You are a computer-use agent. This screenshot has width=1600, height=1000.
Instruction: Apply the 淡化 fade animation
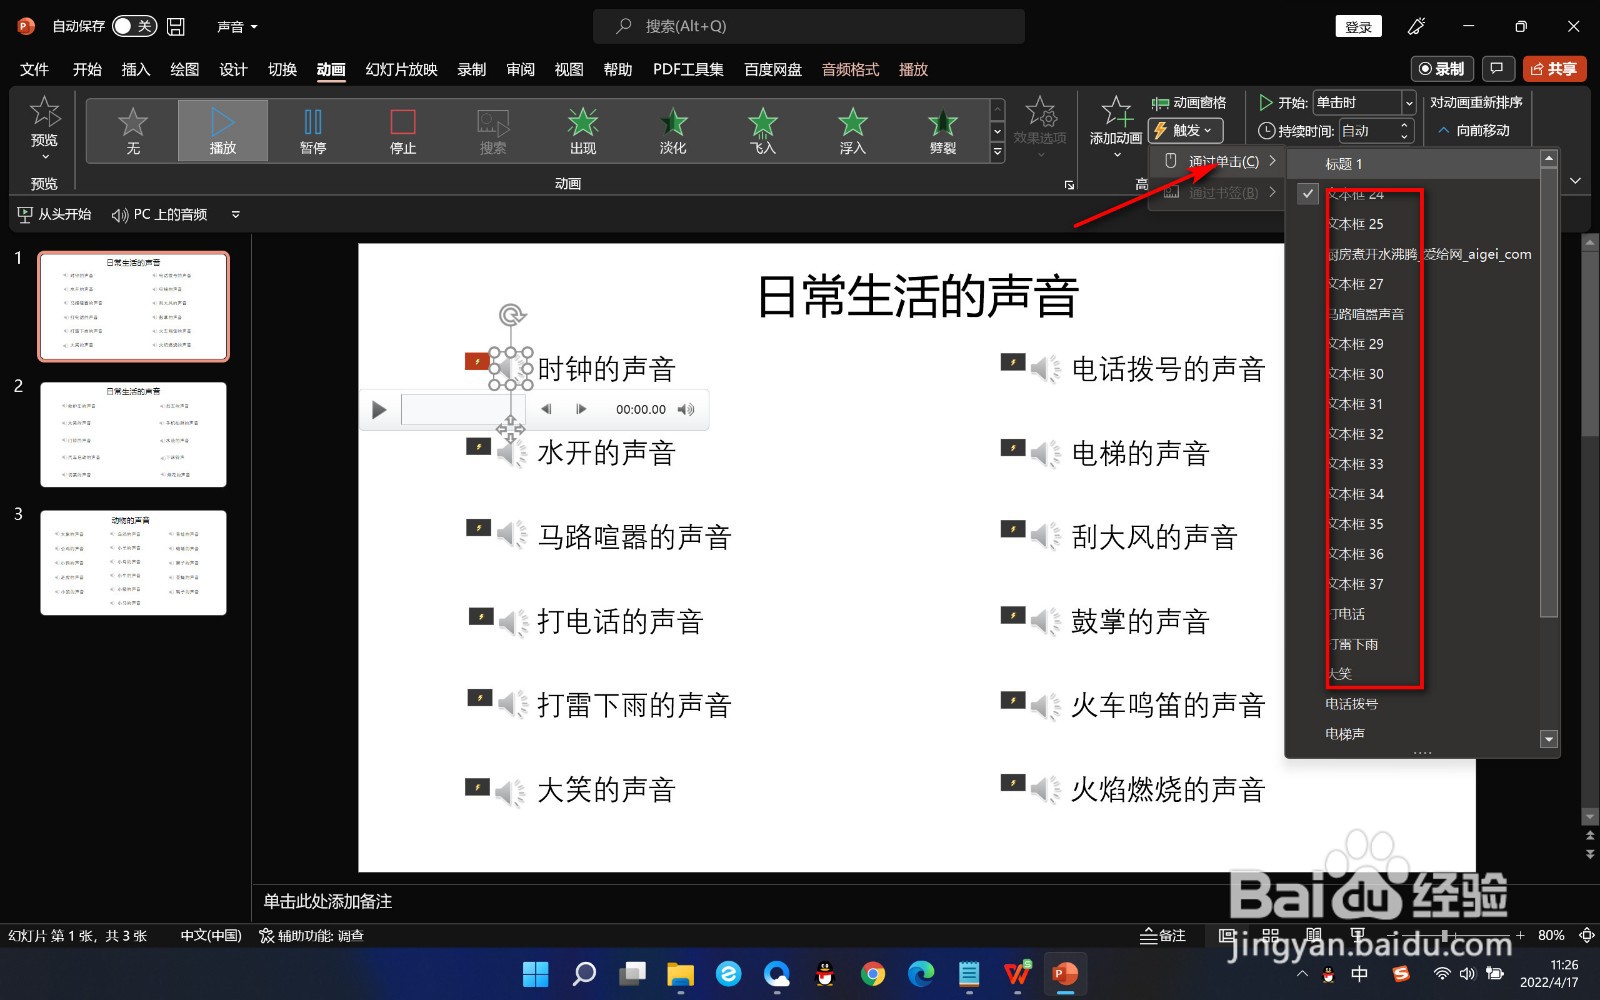[x=673, y=131]
